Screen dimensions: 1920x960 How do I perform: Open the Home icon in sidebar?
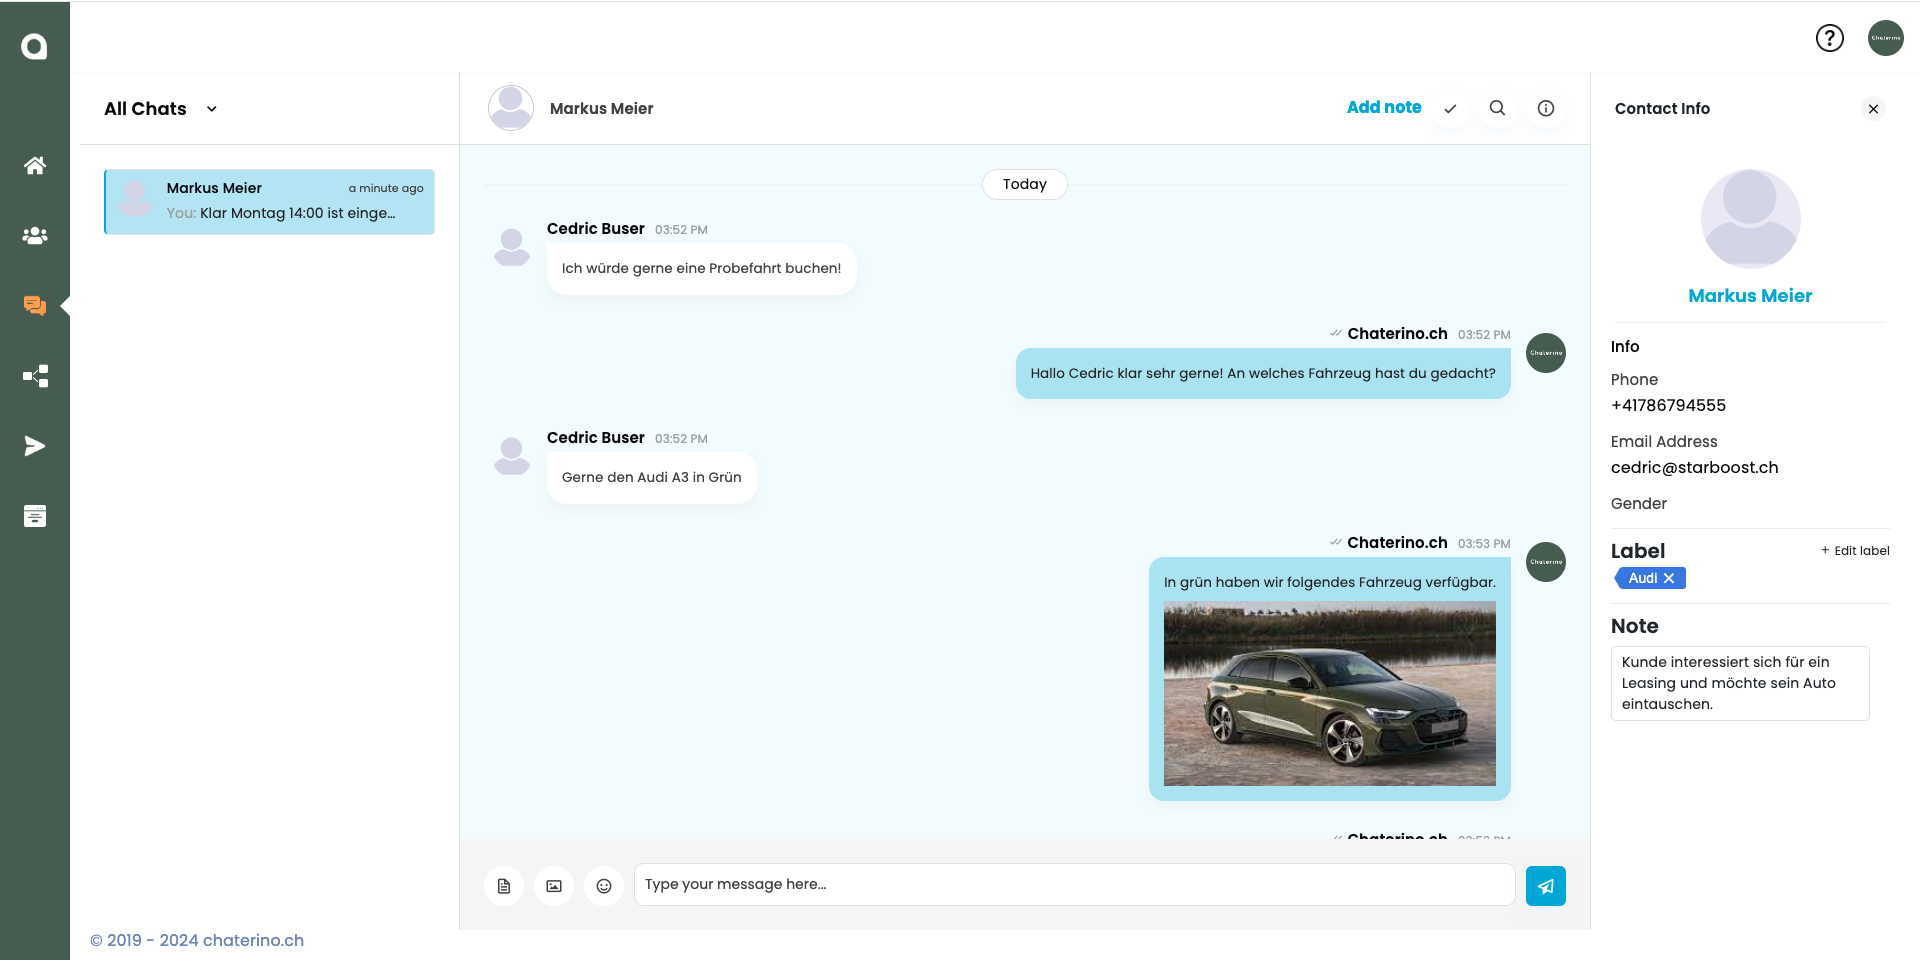(35, 166)
